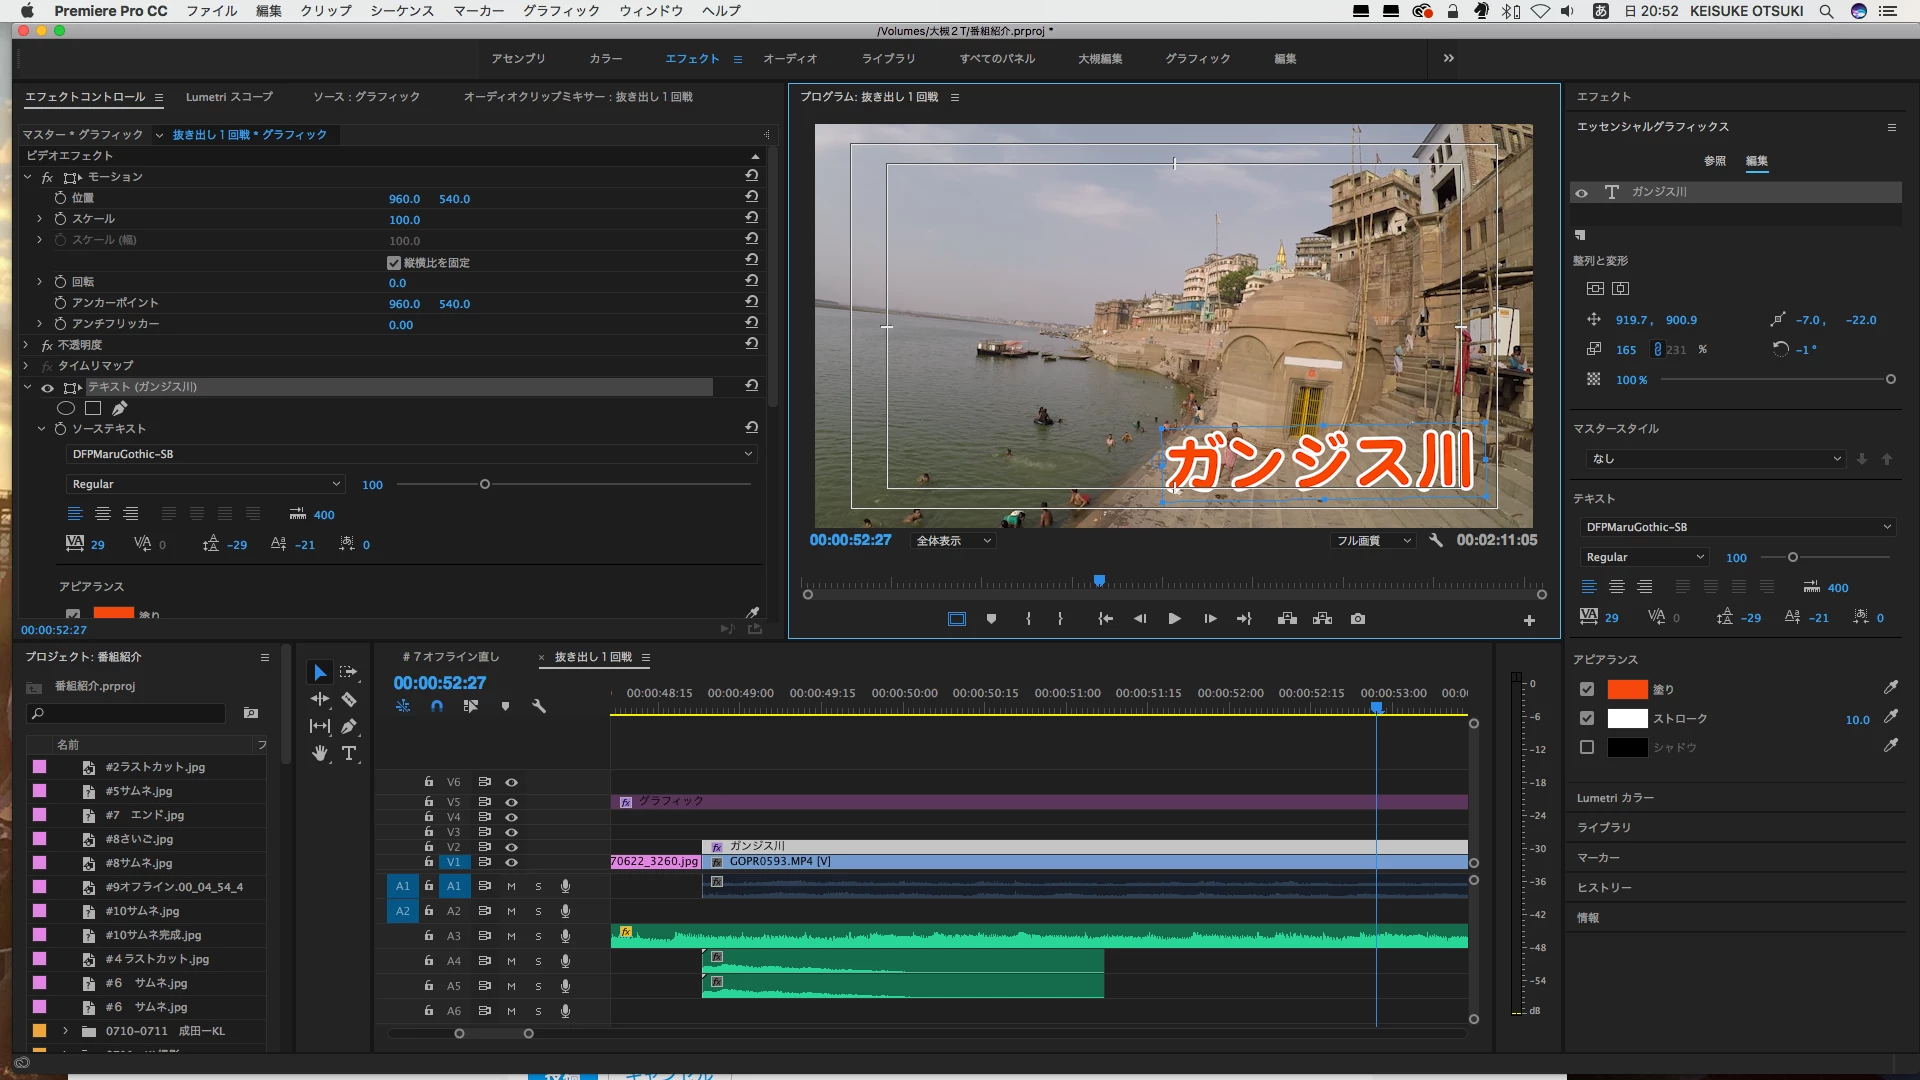Image resolution: width=1920 pixels, height=1080 pixels.
Task: Select the Hand tool
Action: (x=320, y=753)
